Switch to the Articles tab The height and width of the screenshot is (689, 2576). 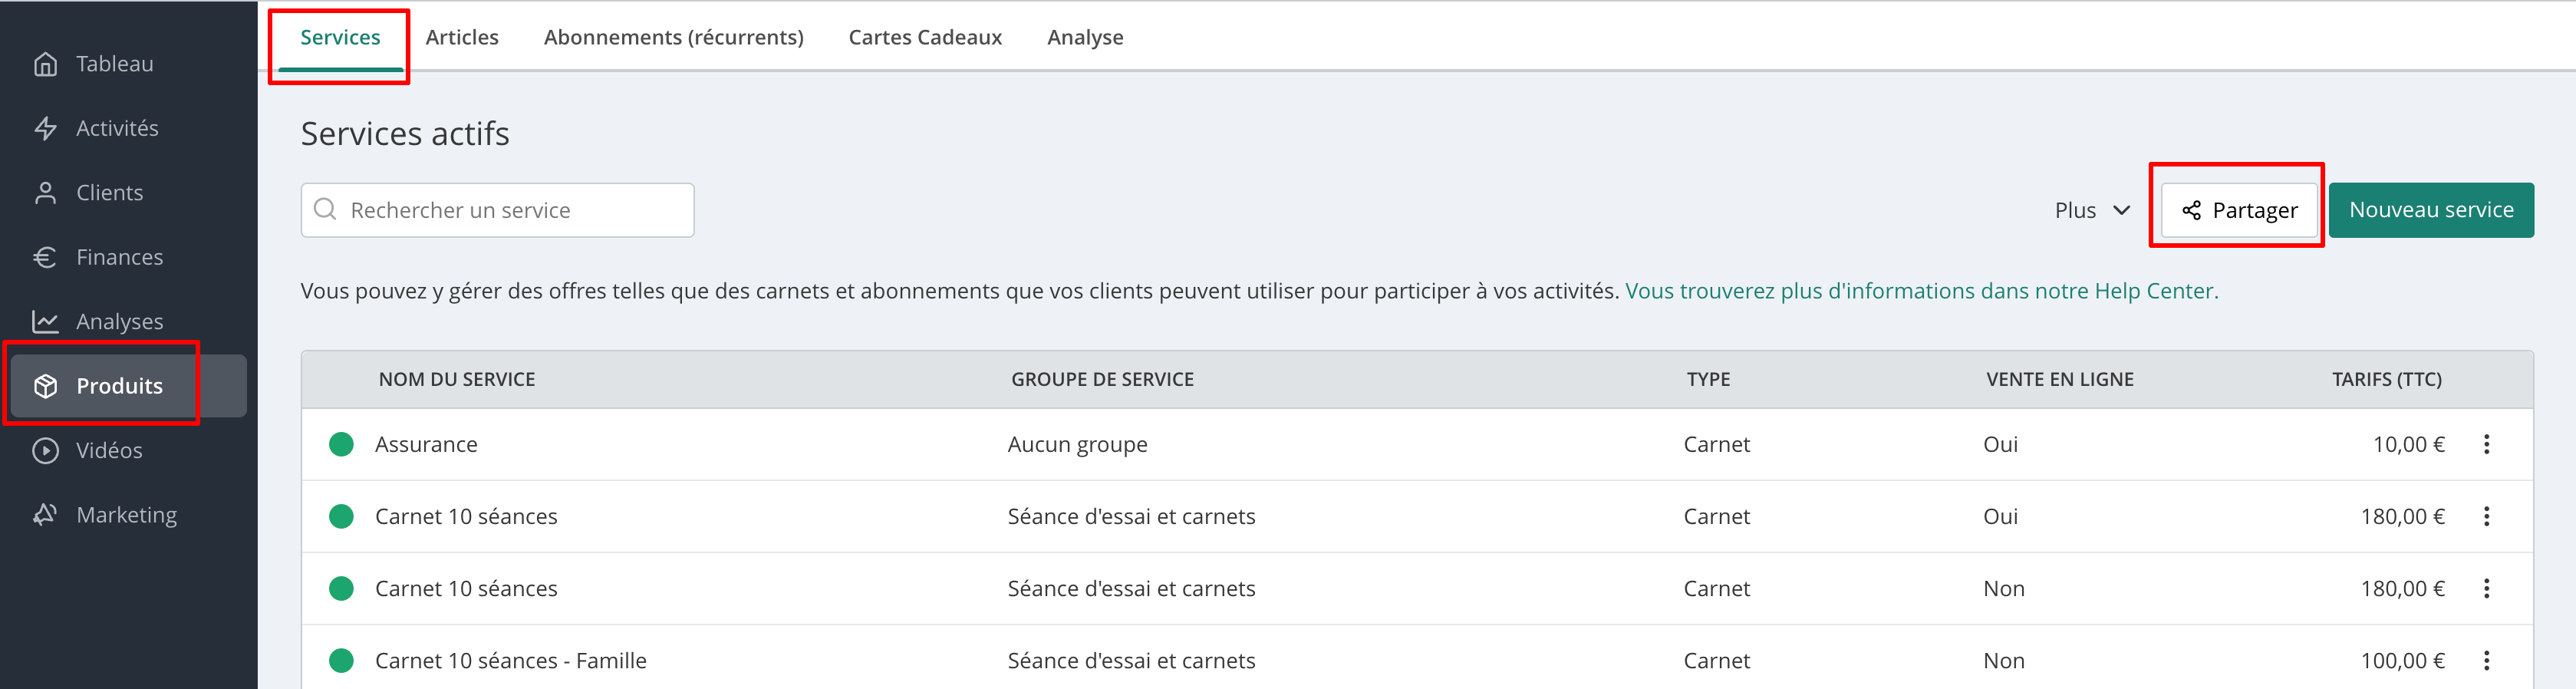462,37
